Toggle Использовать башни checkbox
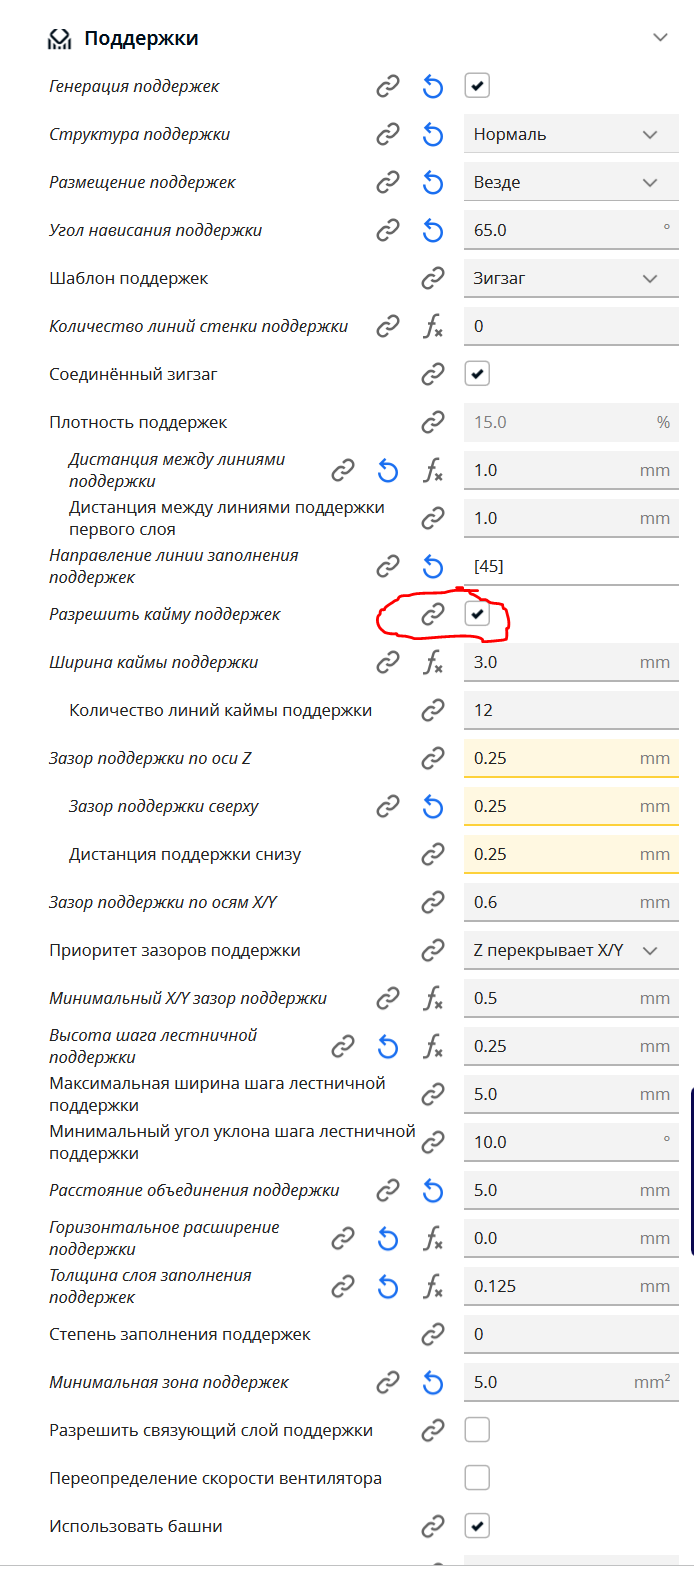 [477, 1526]
